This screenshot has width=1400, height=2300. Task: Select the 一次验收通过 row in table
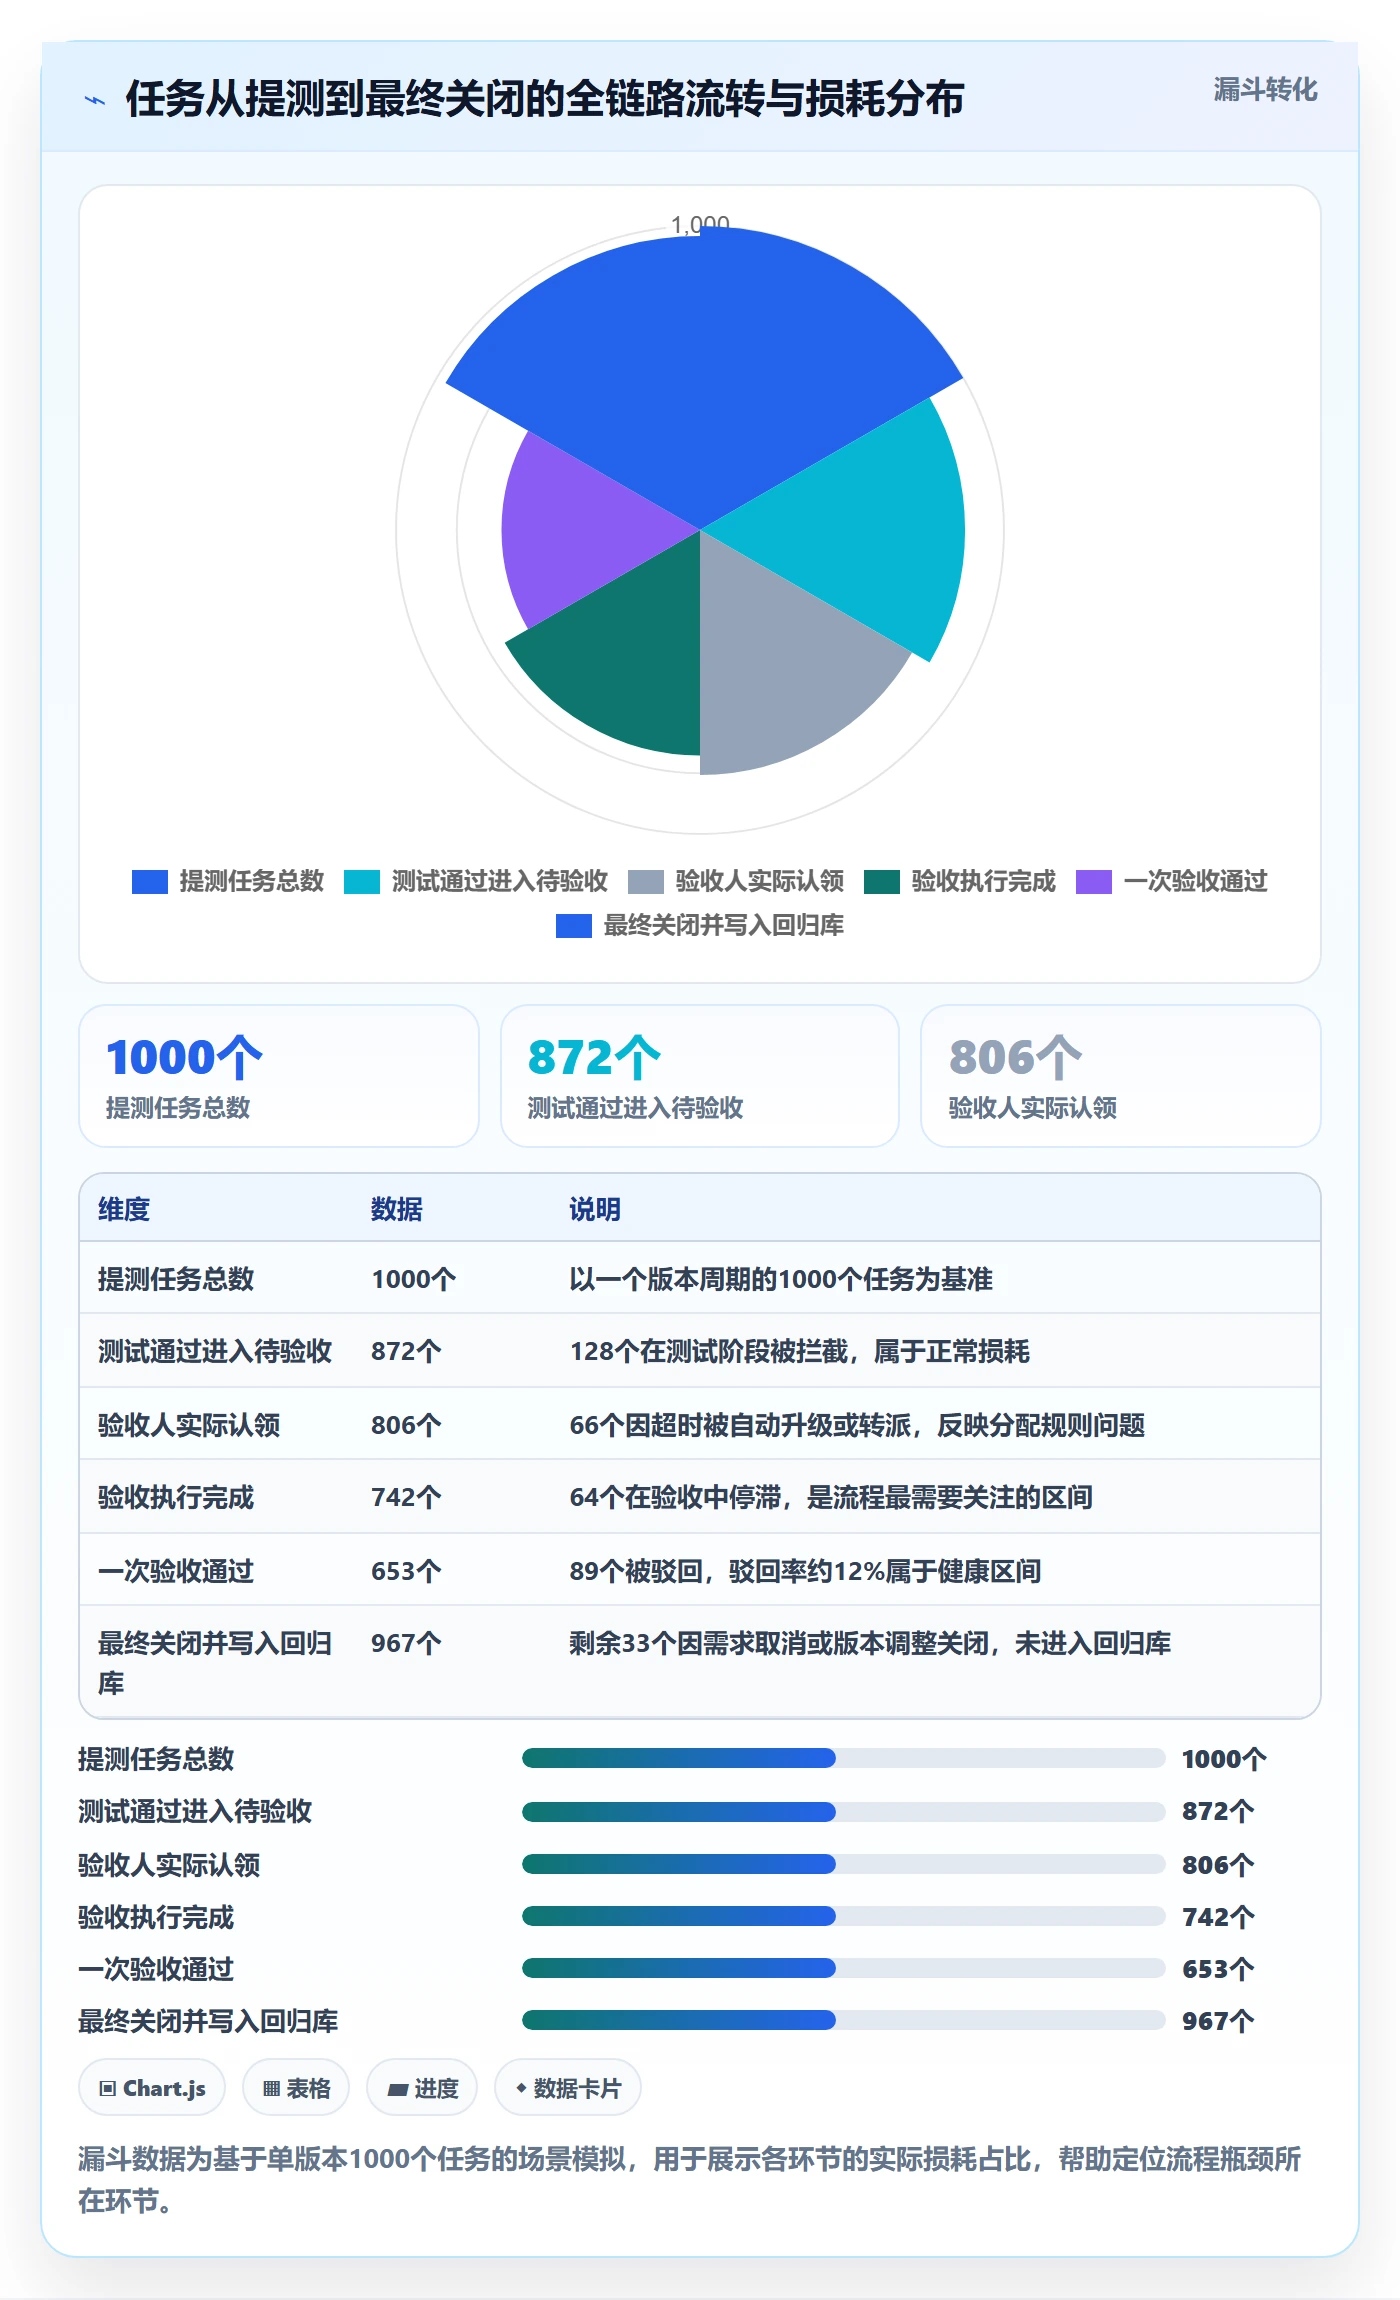click(700, 1570)
